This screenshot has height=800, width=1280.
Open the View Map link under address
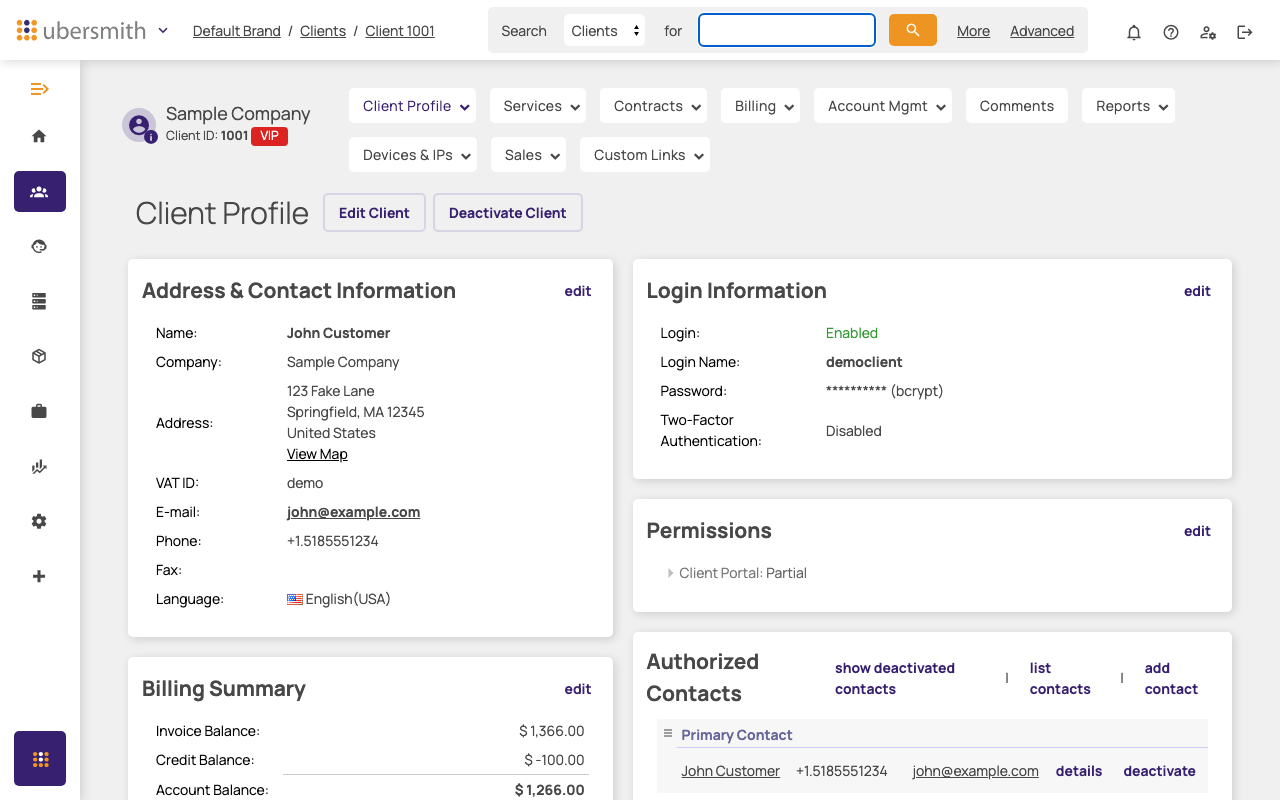point(317,454)
